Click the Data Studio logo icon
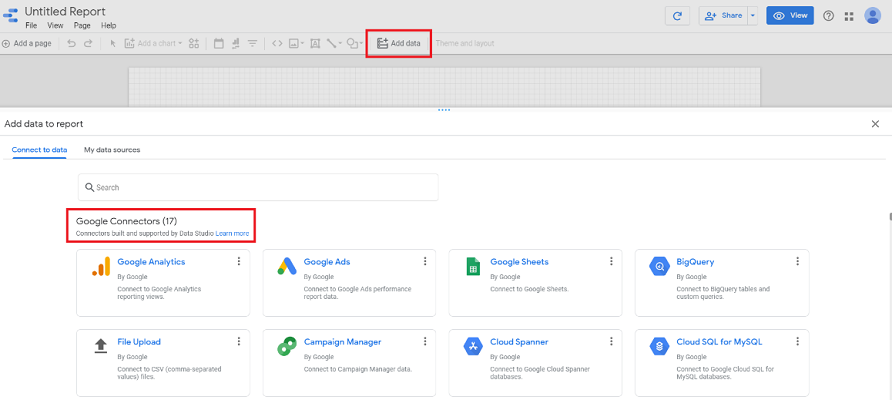The width and height of the screenshot is (892, 400). [x=10, y=15]
